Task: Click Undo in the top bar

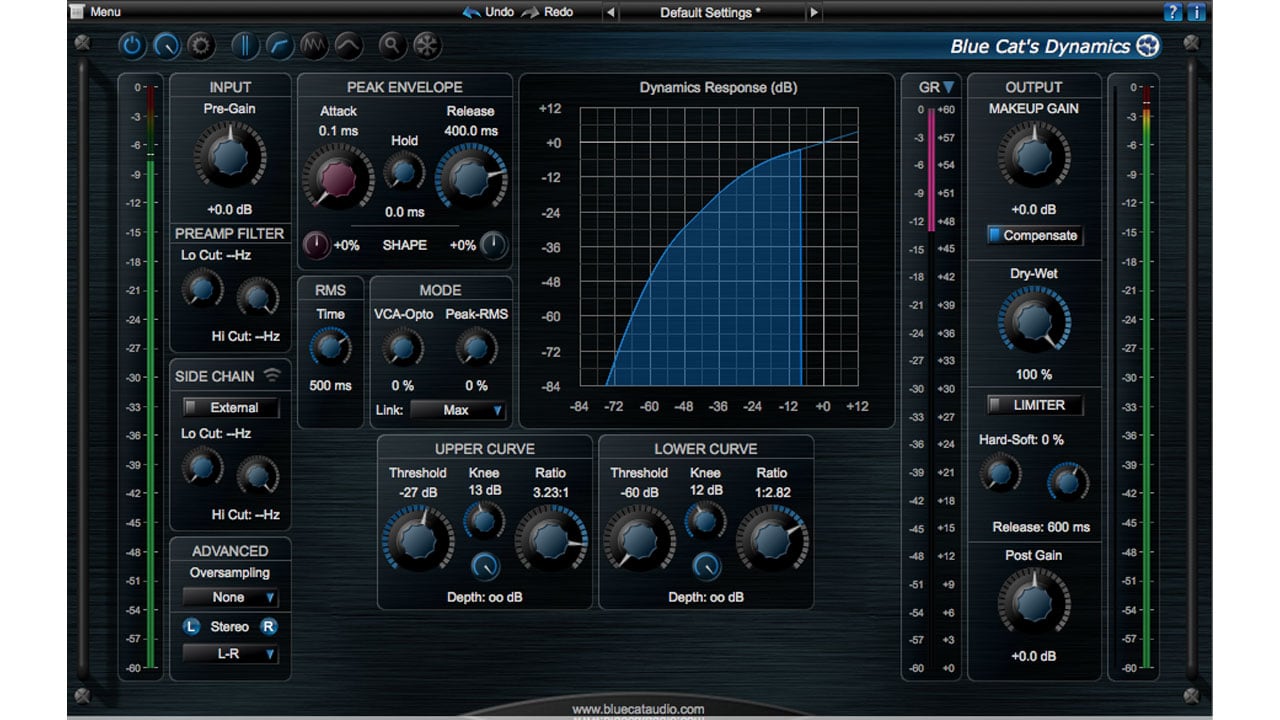Action: [x=488, y=12]
